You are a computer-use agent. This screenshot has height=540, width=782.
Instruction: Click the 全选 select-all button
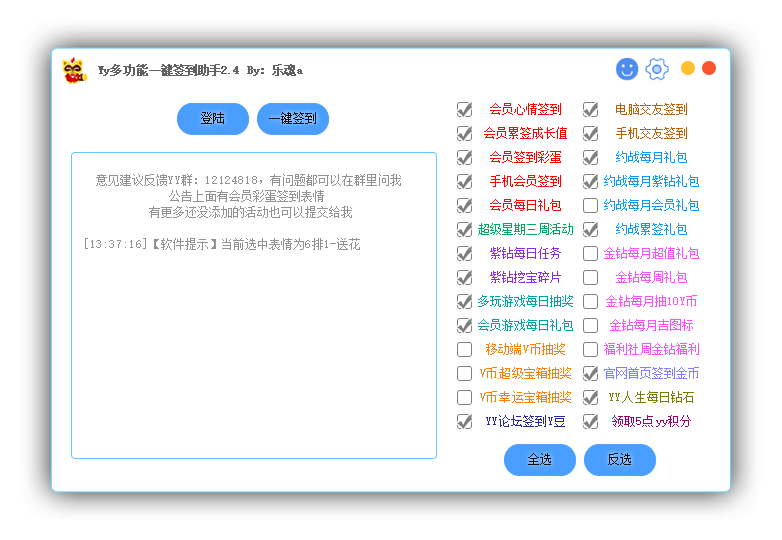[x=539, y=460]
